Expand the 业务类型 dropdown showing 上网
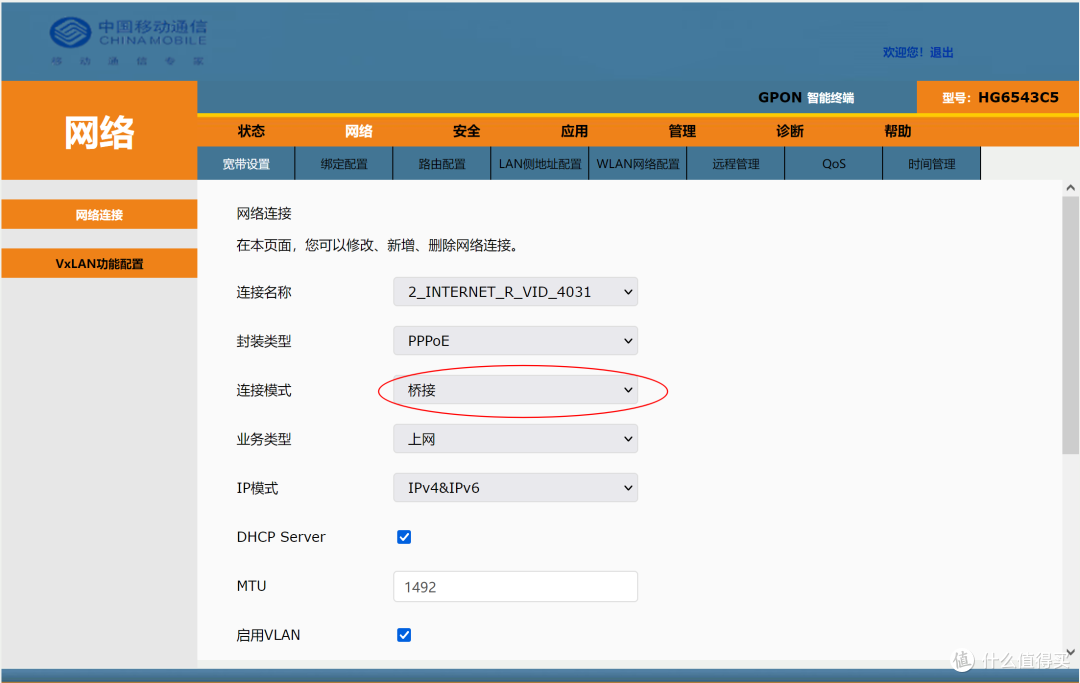The width and height of the screenshot is (1080, 683). coord(515,438)
